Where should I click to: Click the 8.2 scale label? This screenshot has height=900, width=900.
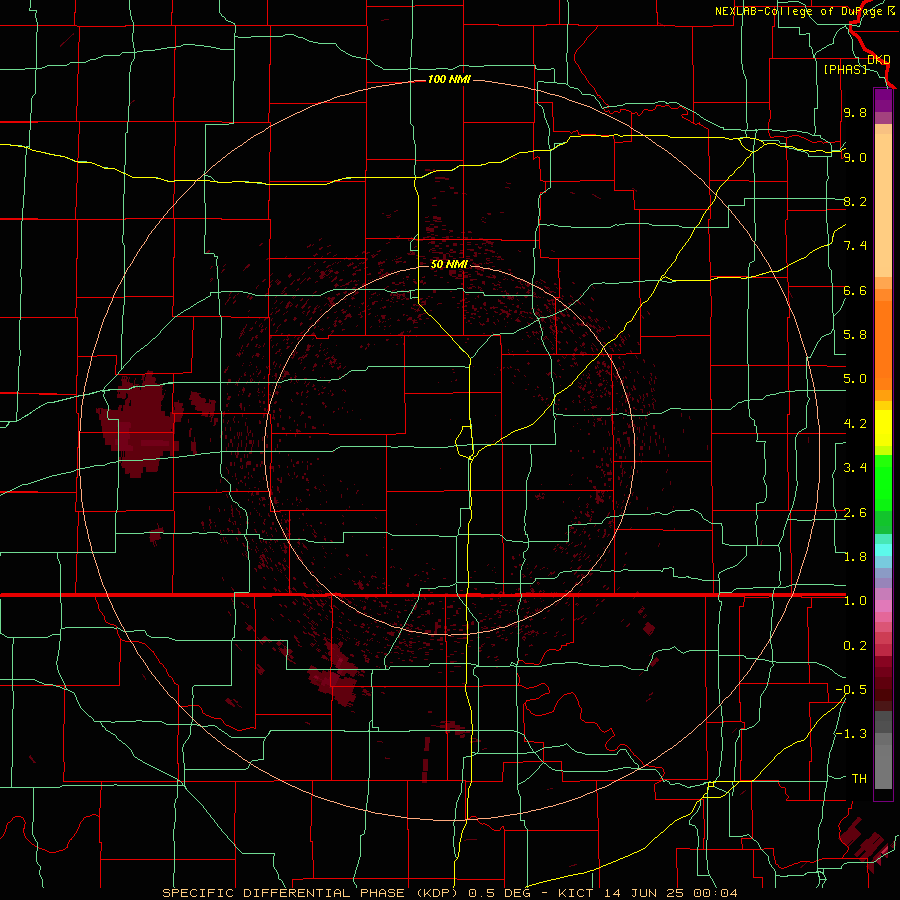pos(855,201)
